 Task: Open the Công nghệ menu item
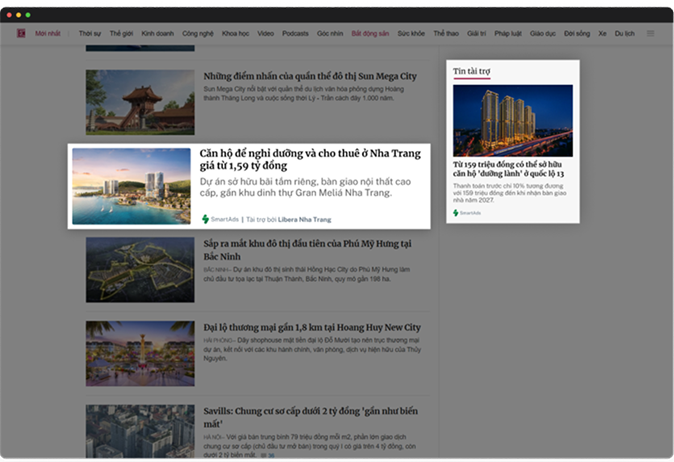198,34
